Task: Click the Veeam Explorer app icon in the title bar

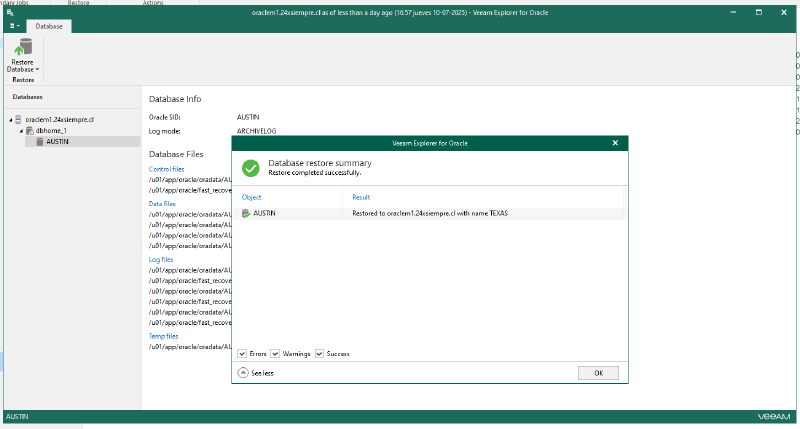Action: click(x=10, y=13)
